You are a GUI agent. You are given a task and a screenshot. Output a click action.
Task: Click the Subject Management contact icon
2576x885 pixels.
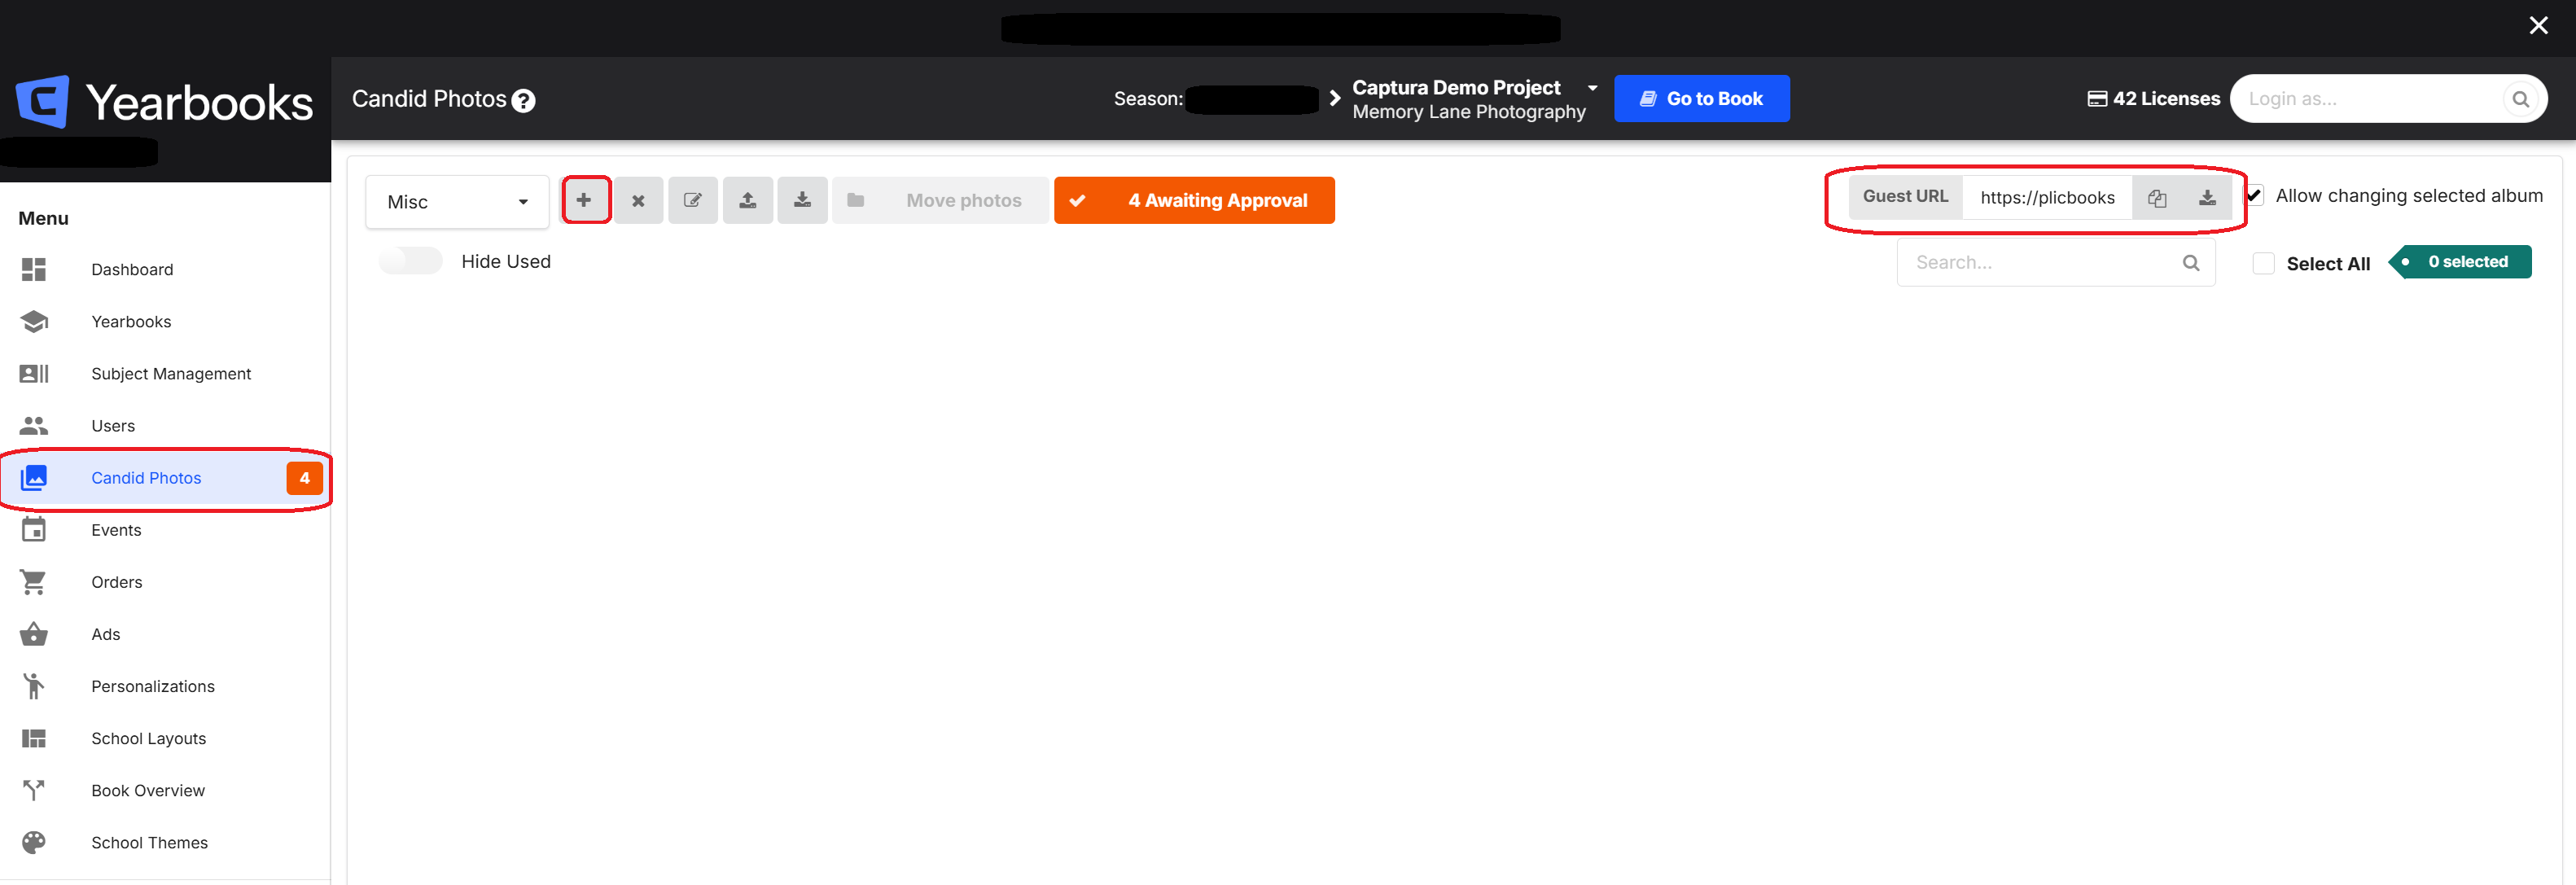click(x=33, y=373)
